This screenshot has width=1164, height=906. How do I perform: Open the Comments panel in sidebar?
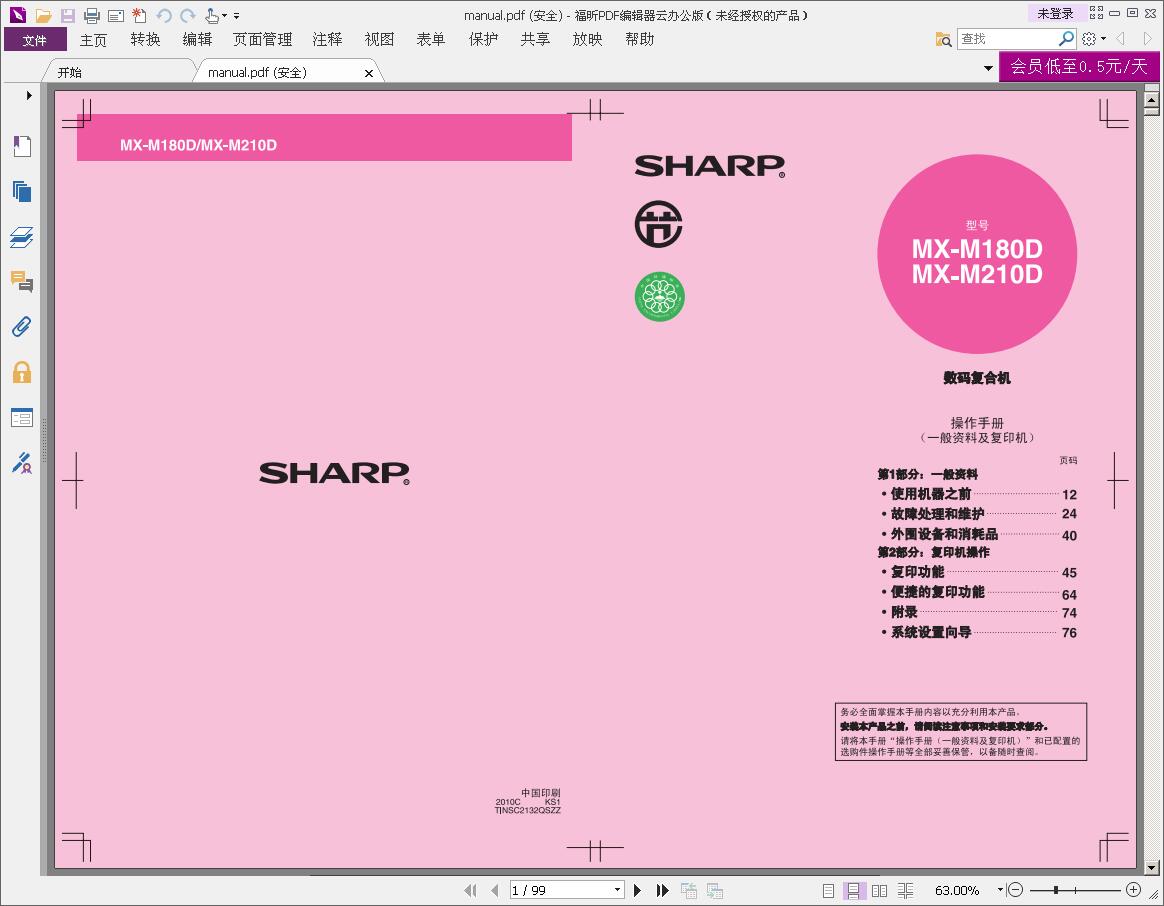[22, 281]
